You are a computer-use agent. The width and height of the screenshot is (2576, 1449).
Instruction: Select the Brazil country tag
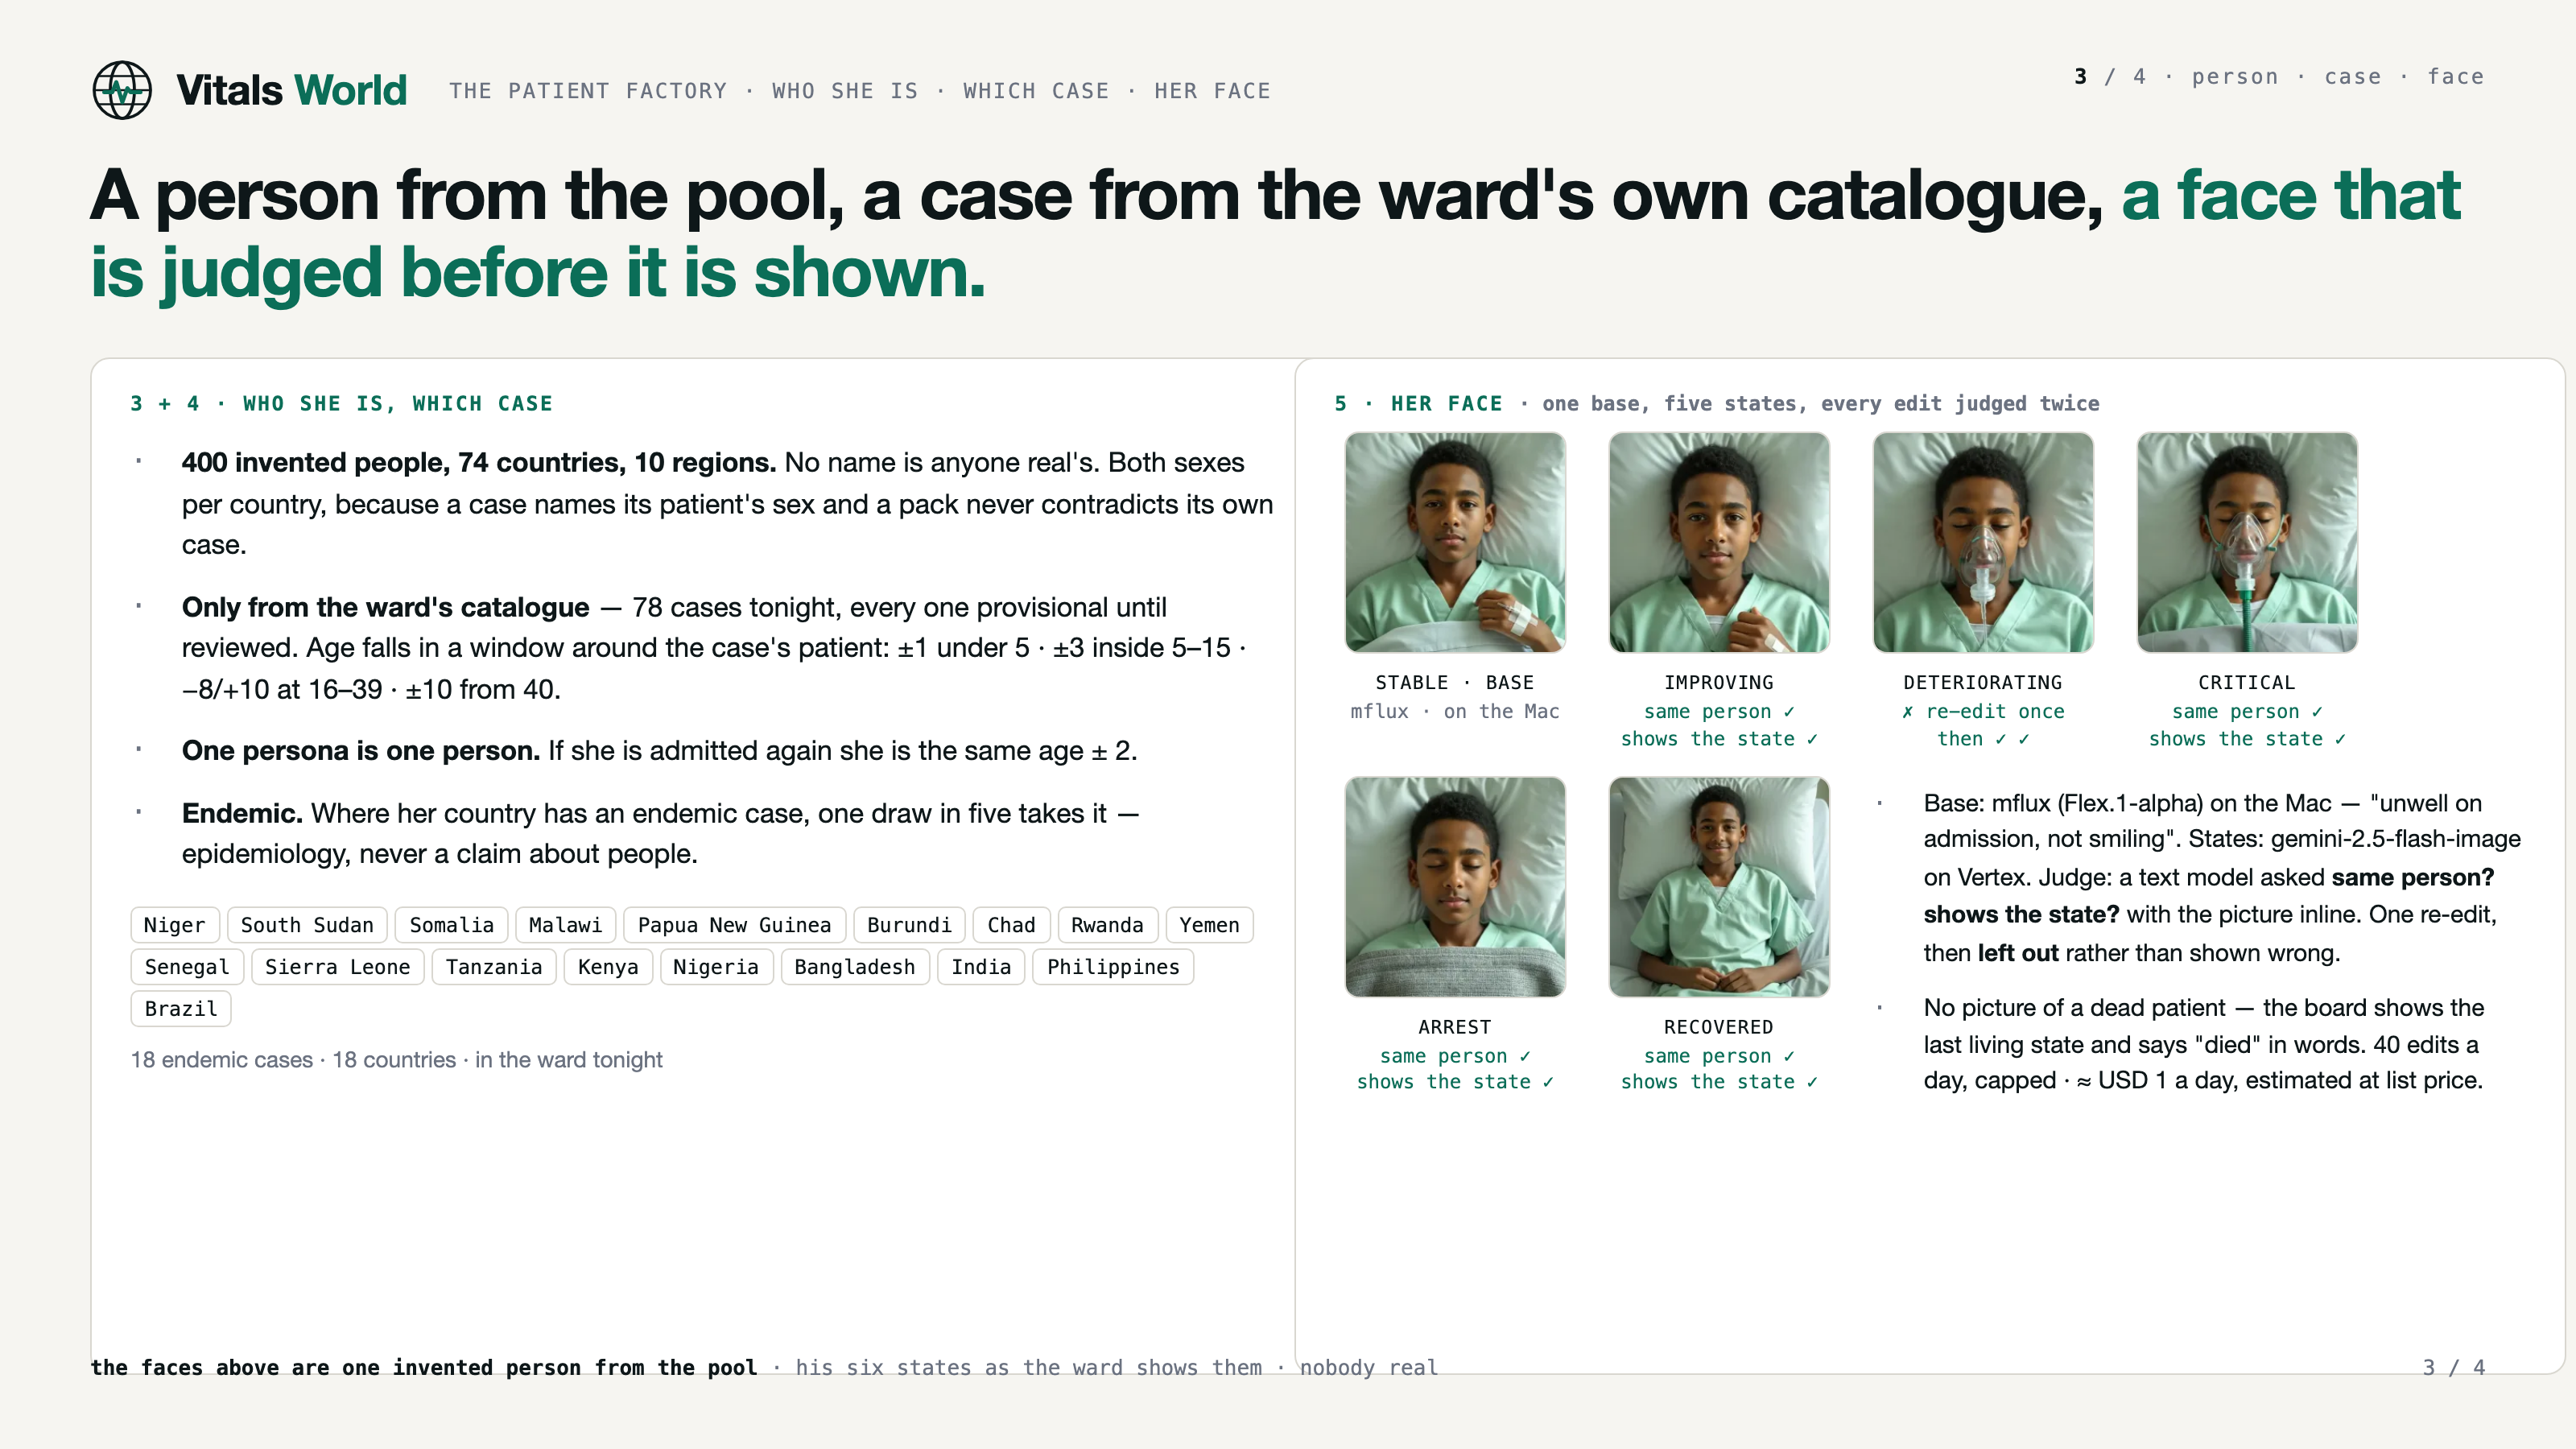coord(181,1008)
